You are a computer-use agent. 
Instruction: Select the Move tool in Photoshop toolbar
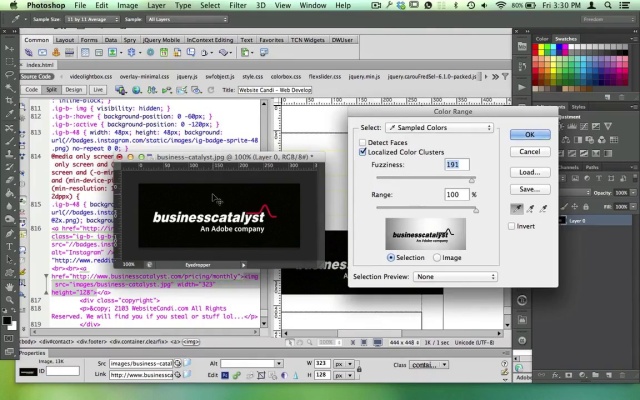[x=9, y=48]
